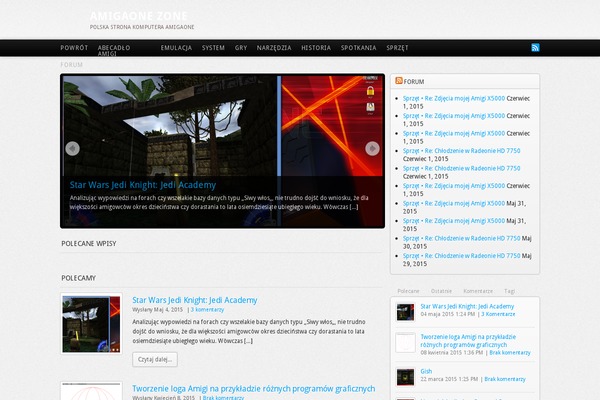Open sidebar Tworzenie loga Amigi link
Image resolution: width=600 pixels, height=400 pixels.
[468, 341]
